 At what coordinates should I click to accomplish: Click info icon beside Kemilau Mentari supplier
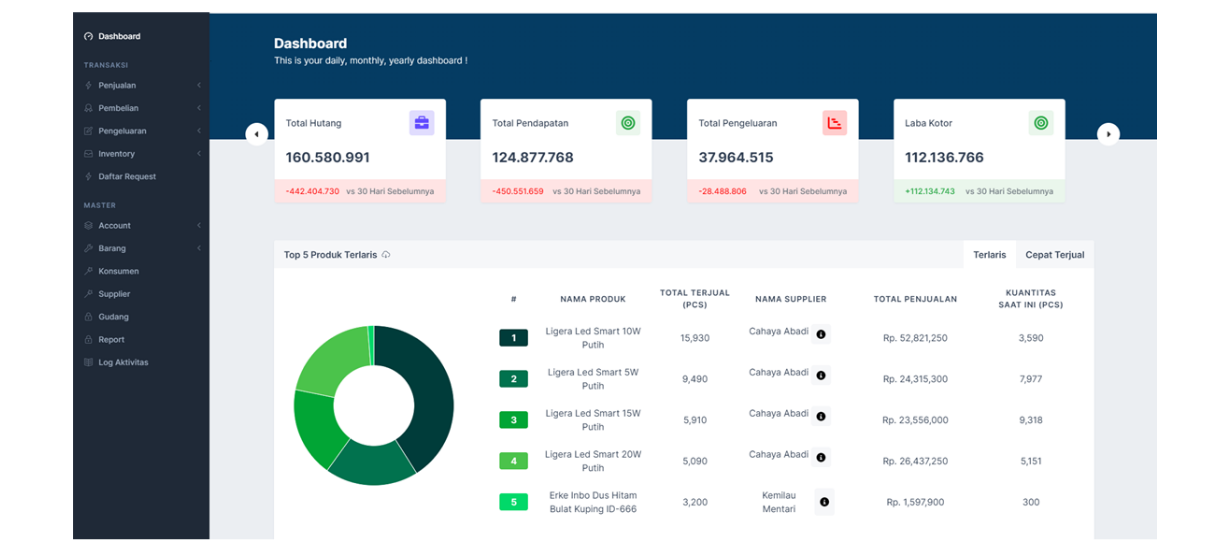coord(823,502)
